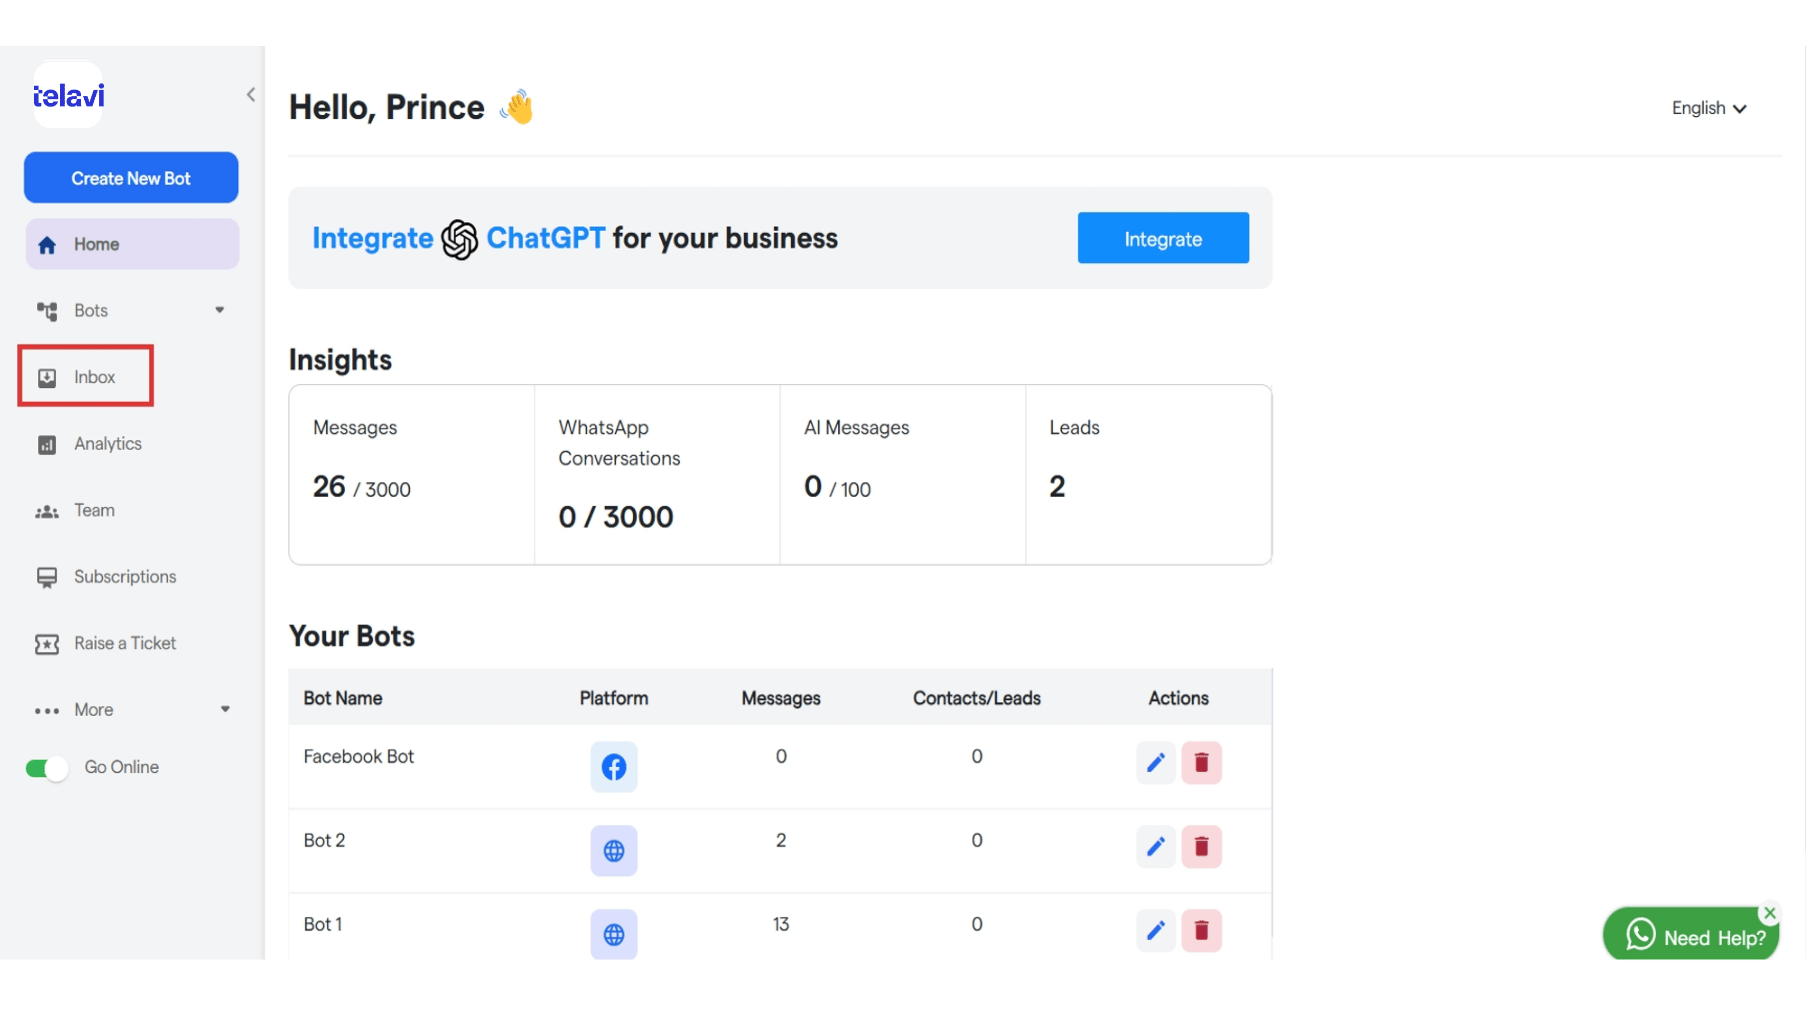
Task: Click the Platform column header
Action: click(x=614, y=698)
